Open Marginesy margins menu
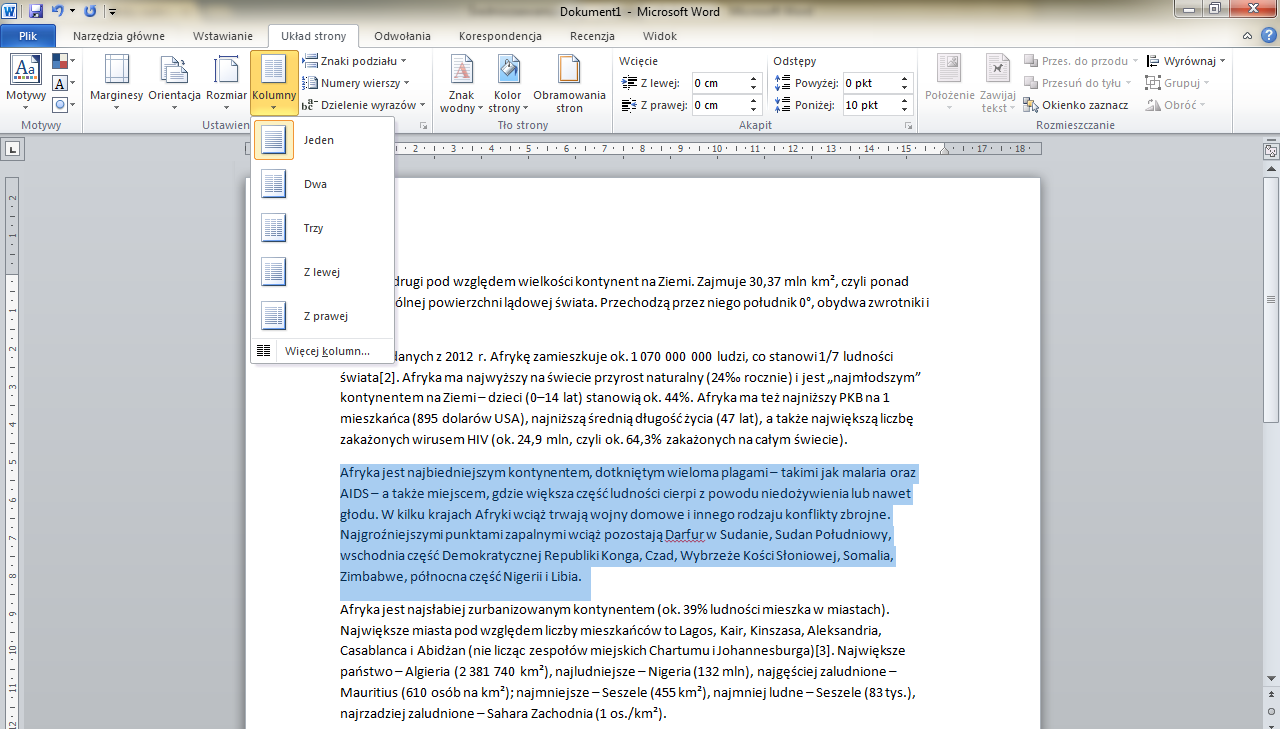The image size is (1280, 729). click(x=117, y=83)
